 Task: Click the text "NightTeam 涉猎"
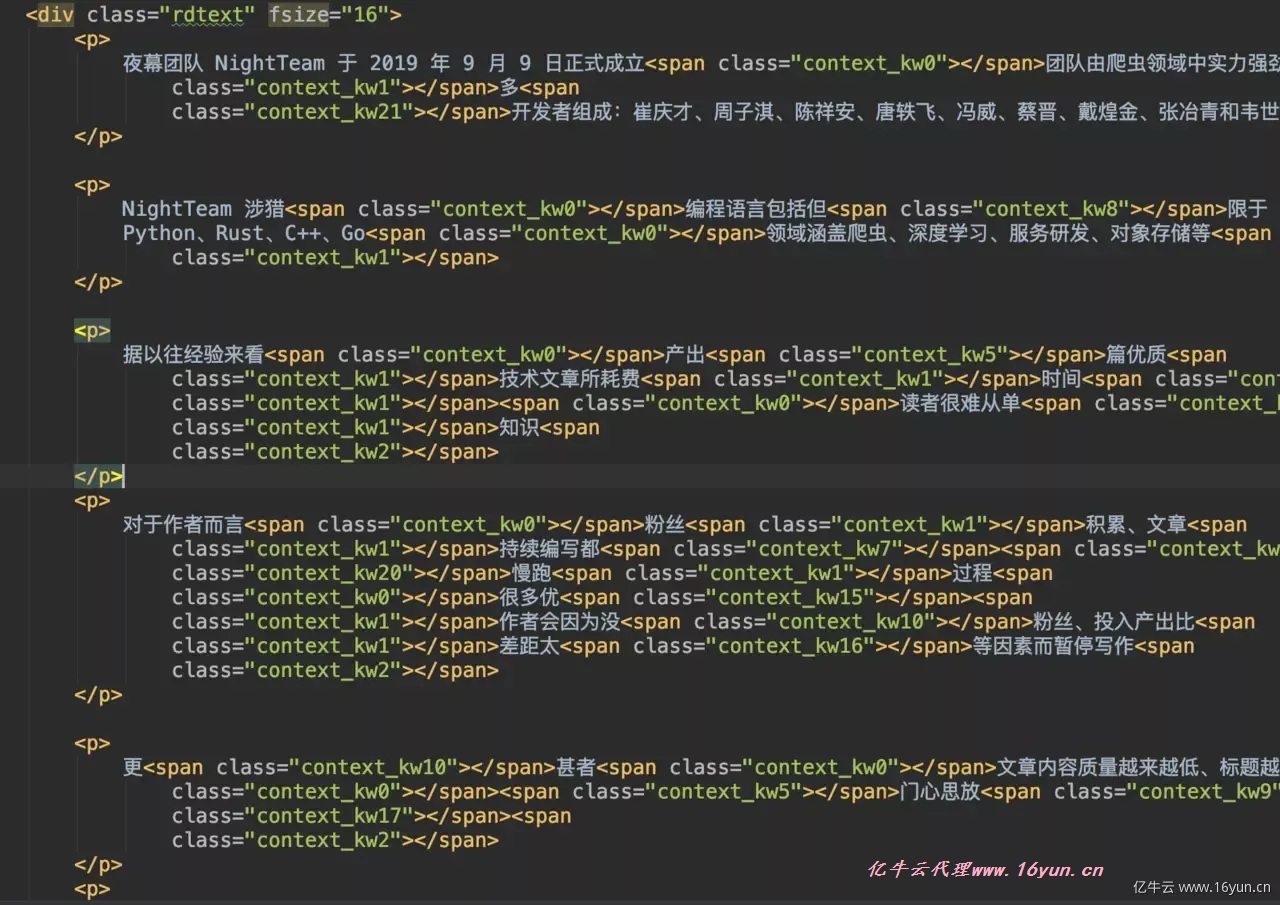coord(203,209)
